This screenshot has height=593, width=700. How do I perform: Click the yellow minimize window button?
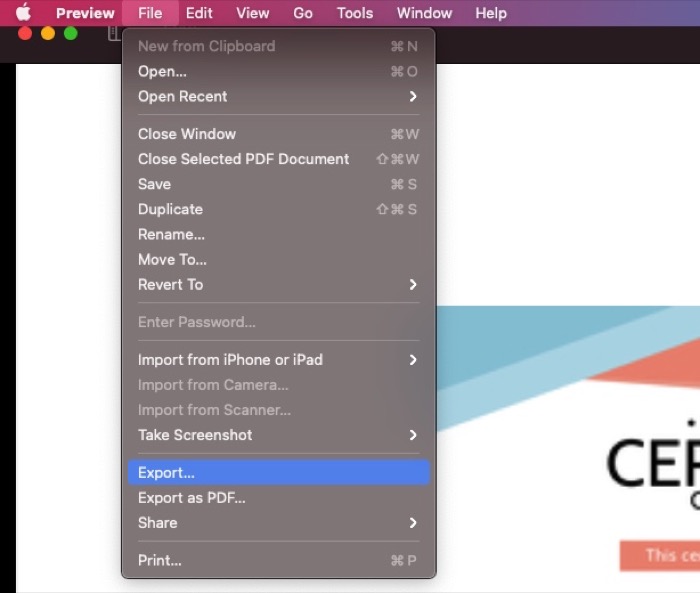tap(48, 33)
